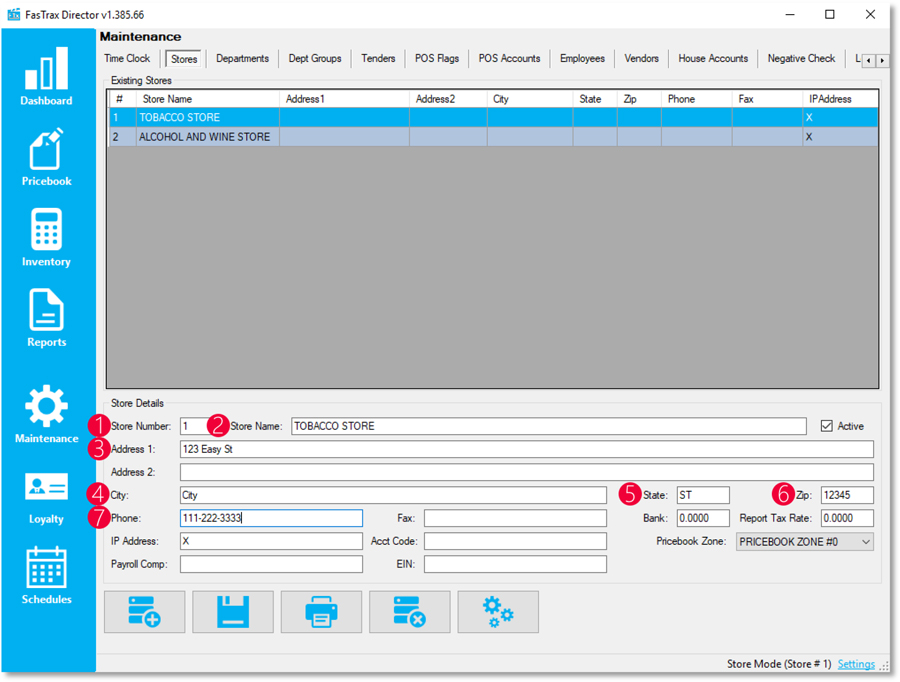
Task: Switch to the Dept Groups tab
Action: (x=315, y=59)
